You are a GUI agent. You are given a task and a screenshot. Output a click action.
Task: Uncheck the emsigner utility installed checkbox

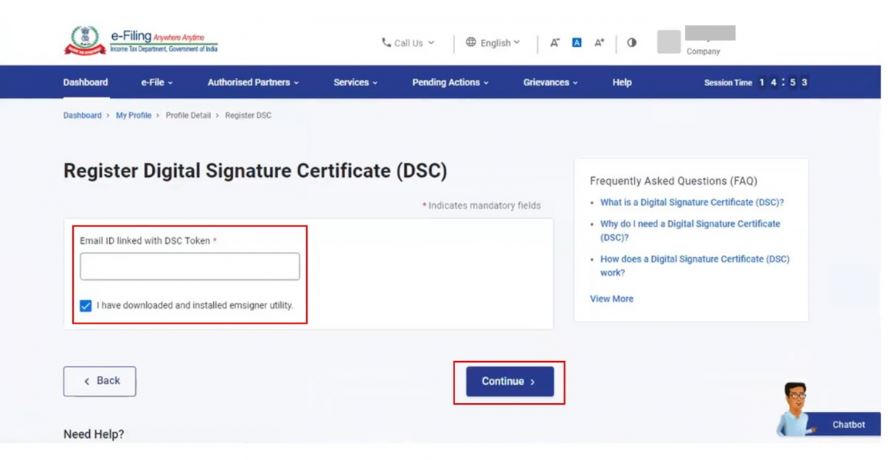click(x=86, y=305)
